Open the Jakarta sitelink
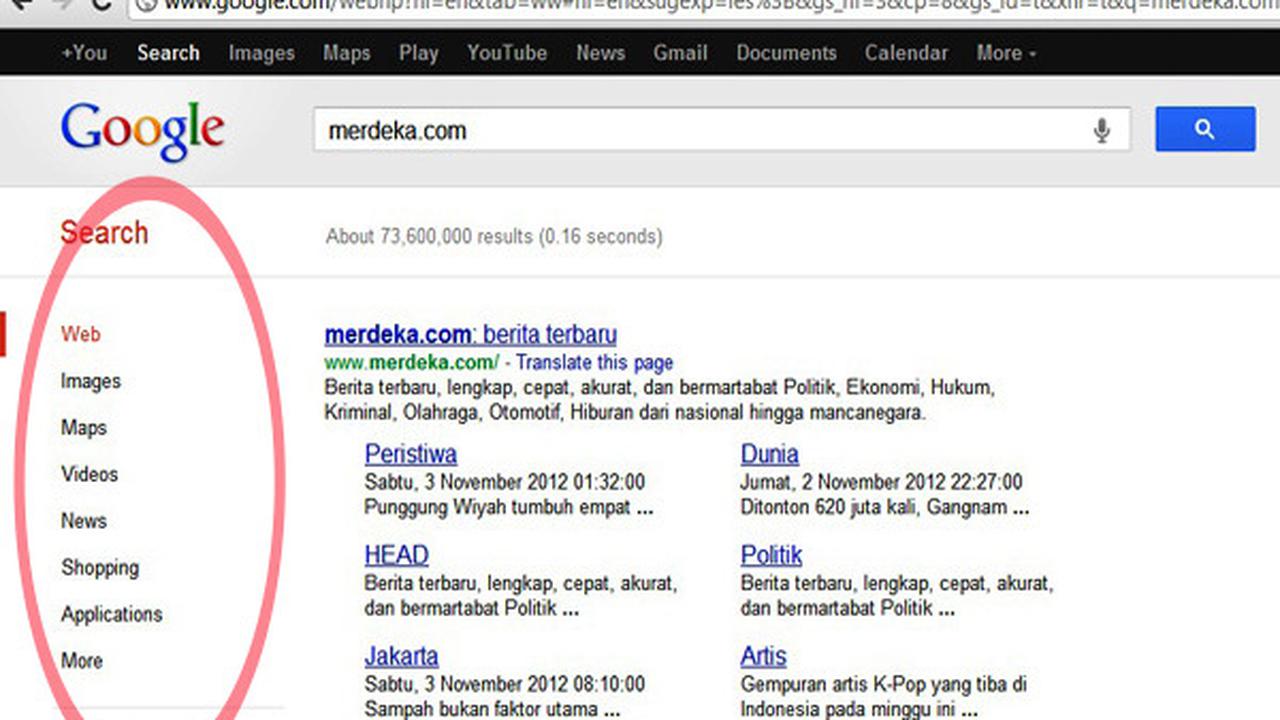This screenshot has width=1280, height=720. point(401,657)
